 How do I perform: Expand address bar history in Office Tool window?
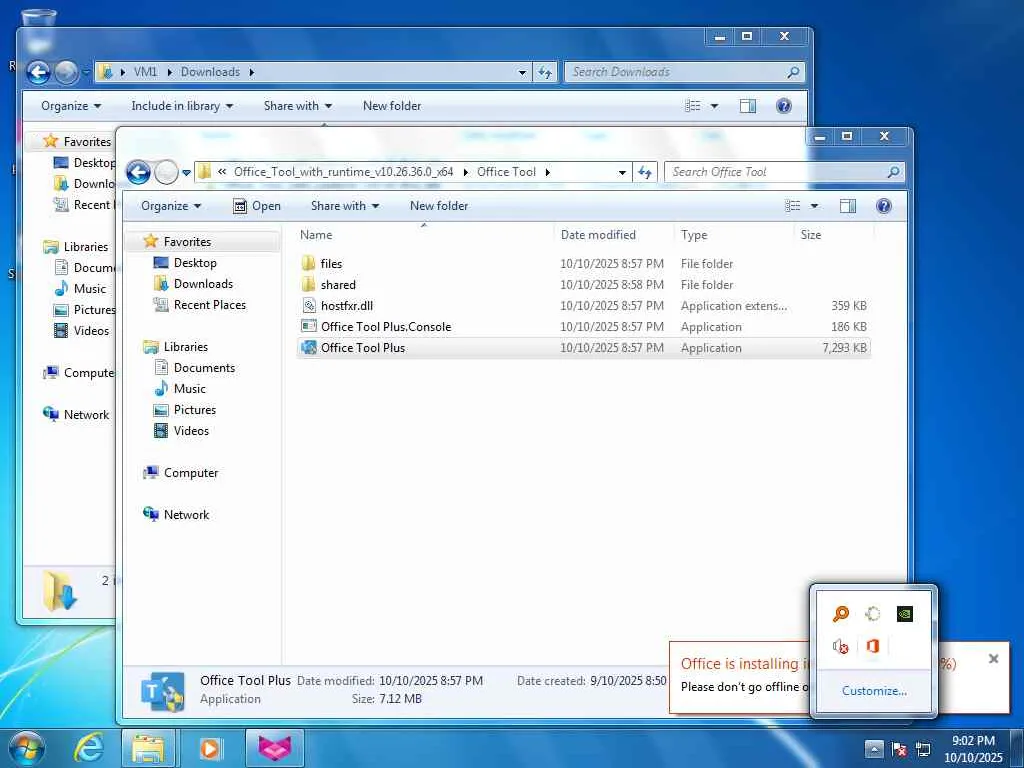622,172
